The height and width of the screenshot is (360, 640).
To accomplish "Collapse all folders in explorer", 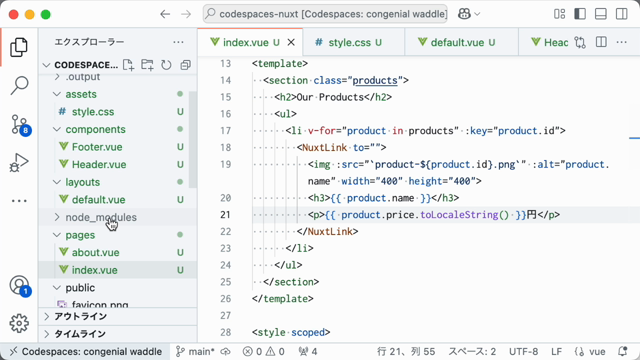I will (x=186, y=65).
